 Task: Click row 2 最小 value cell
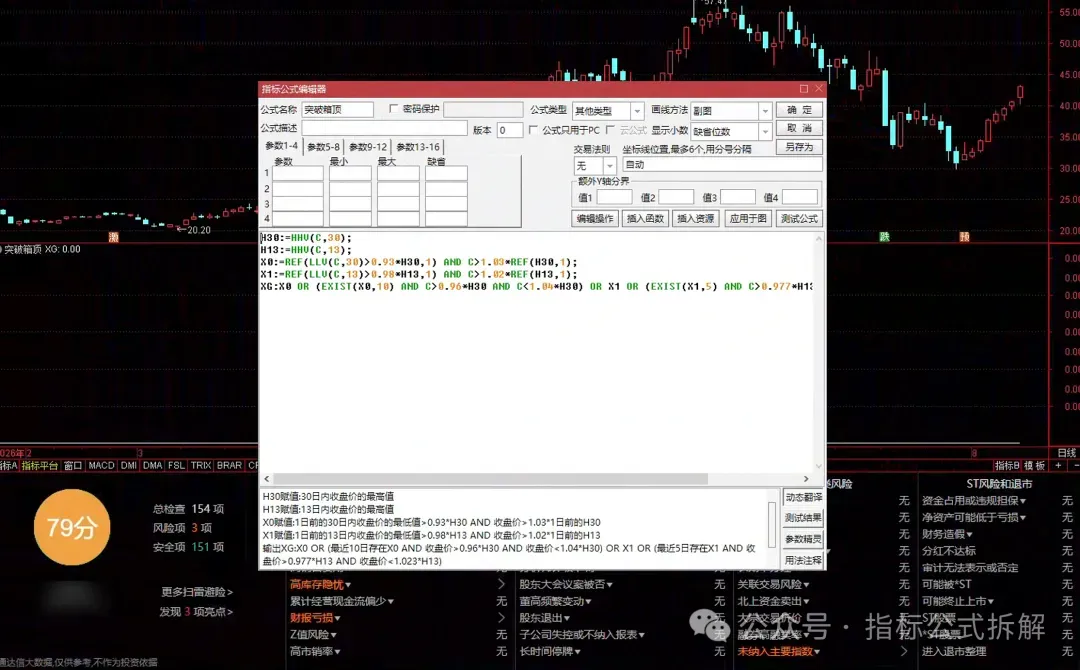click(350, 189)
